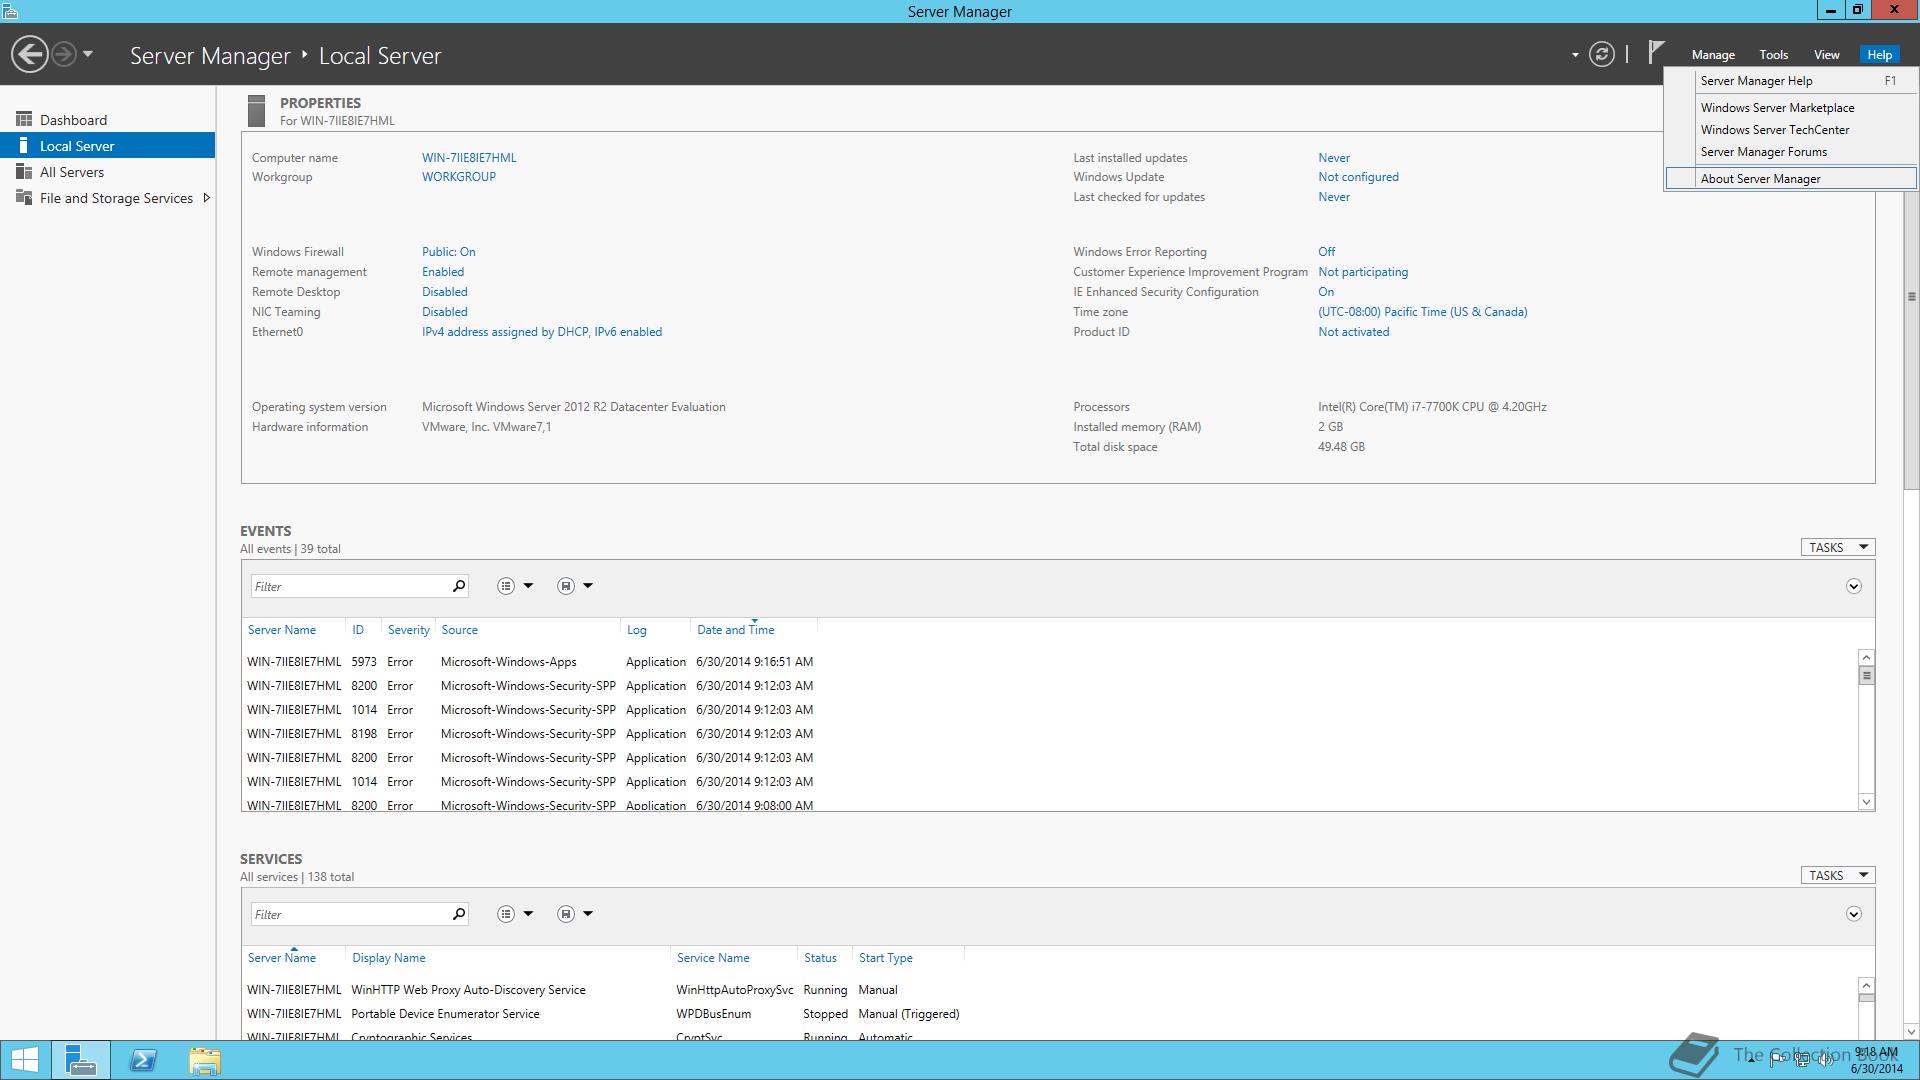
Task: Click the forward navigation arrow
Action: pyautogui.click(x=64, y=54)
